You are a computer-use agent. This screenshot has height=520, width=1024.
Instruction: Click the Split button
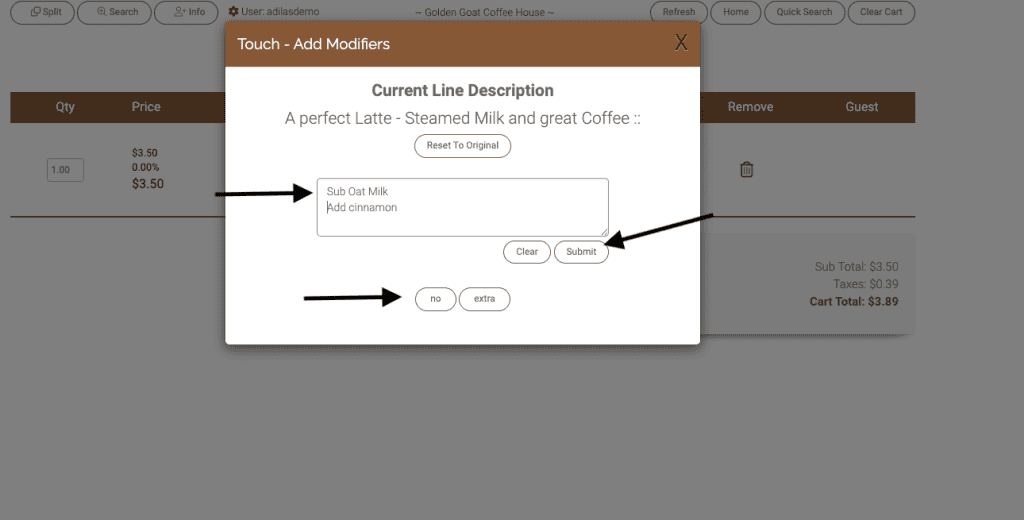[42, 12]
